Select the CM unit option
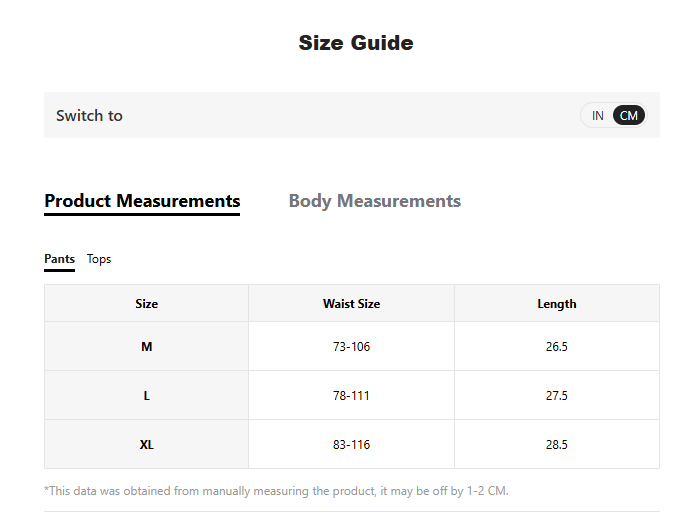This screenshot has height=513, width=691. (629, 116)
